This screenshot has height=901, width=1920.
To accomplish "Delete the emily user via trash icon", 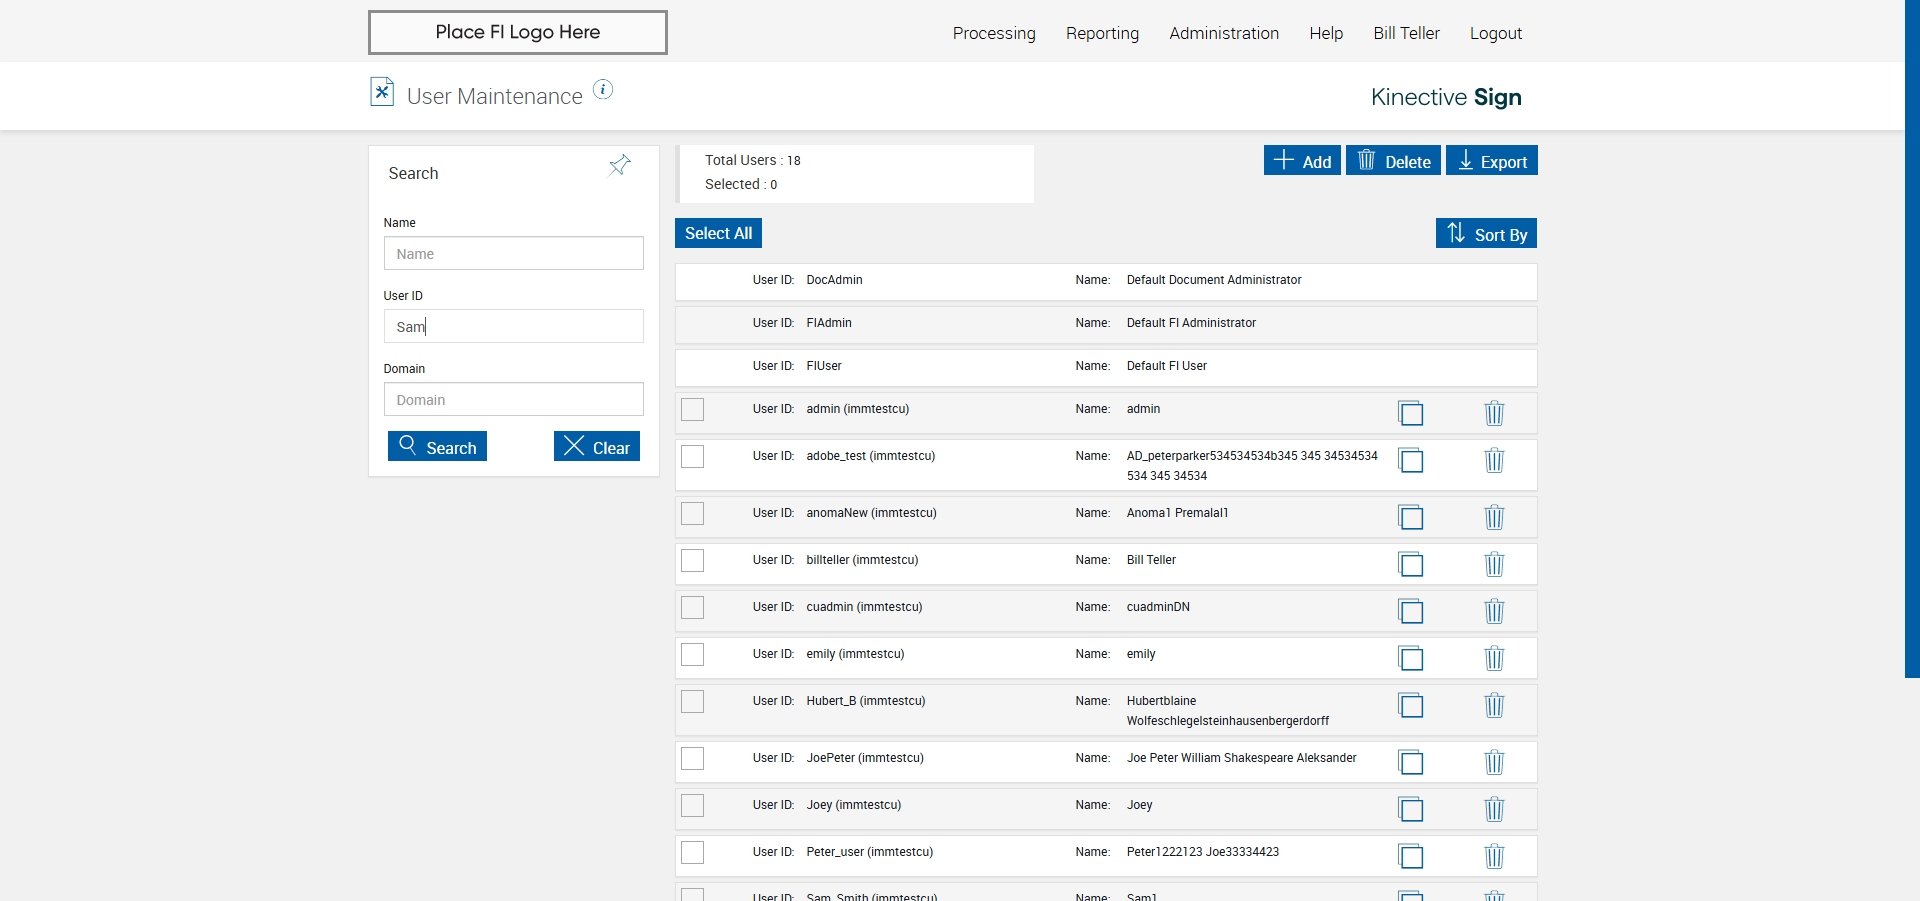I will (x=1494, y=658).
